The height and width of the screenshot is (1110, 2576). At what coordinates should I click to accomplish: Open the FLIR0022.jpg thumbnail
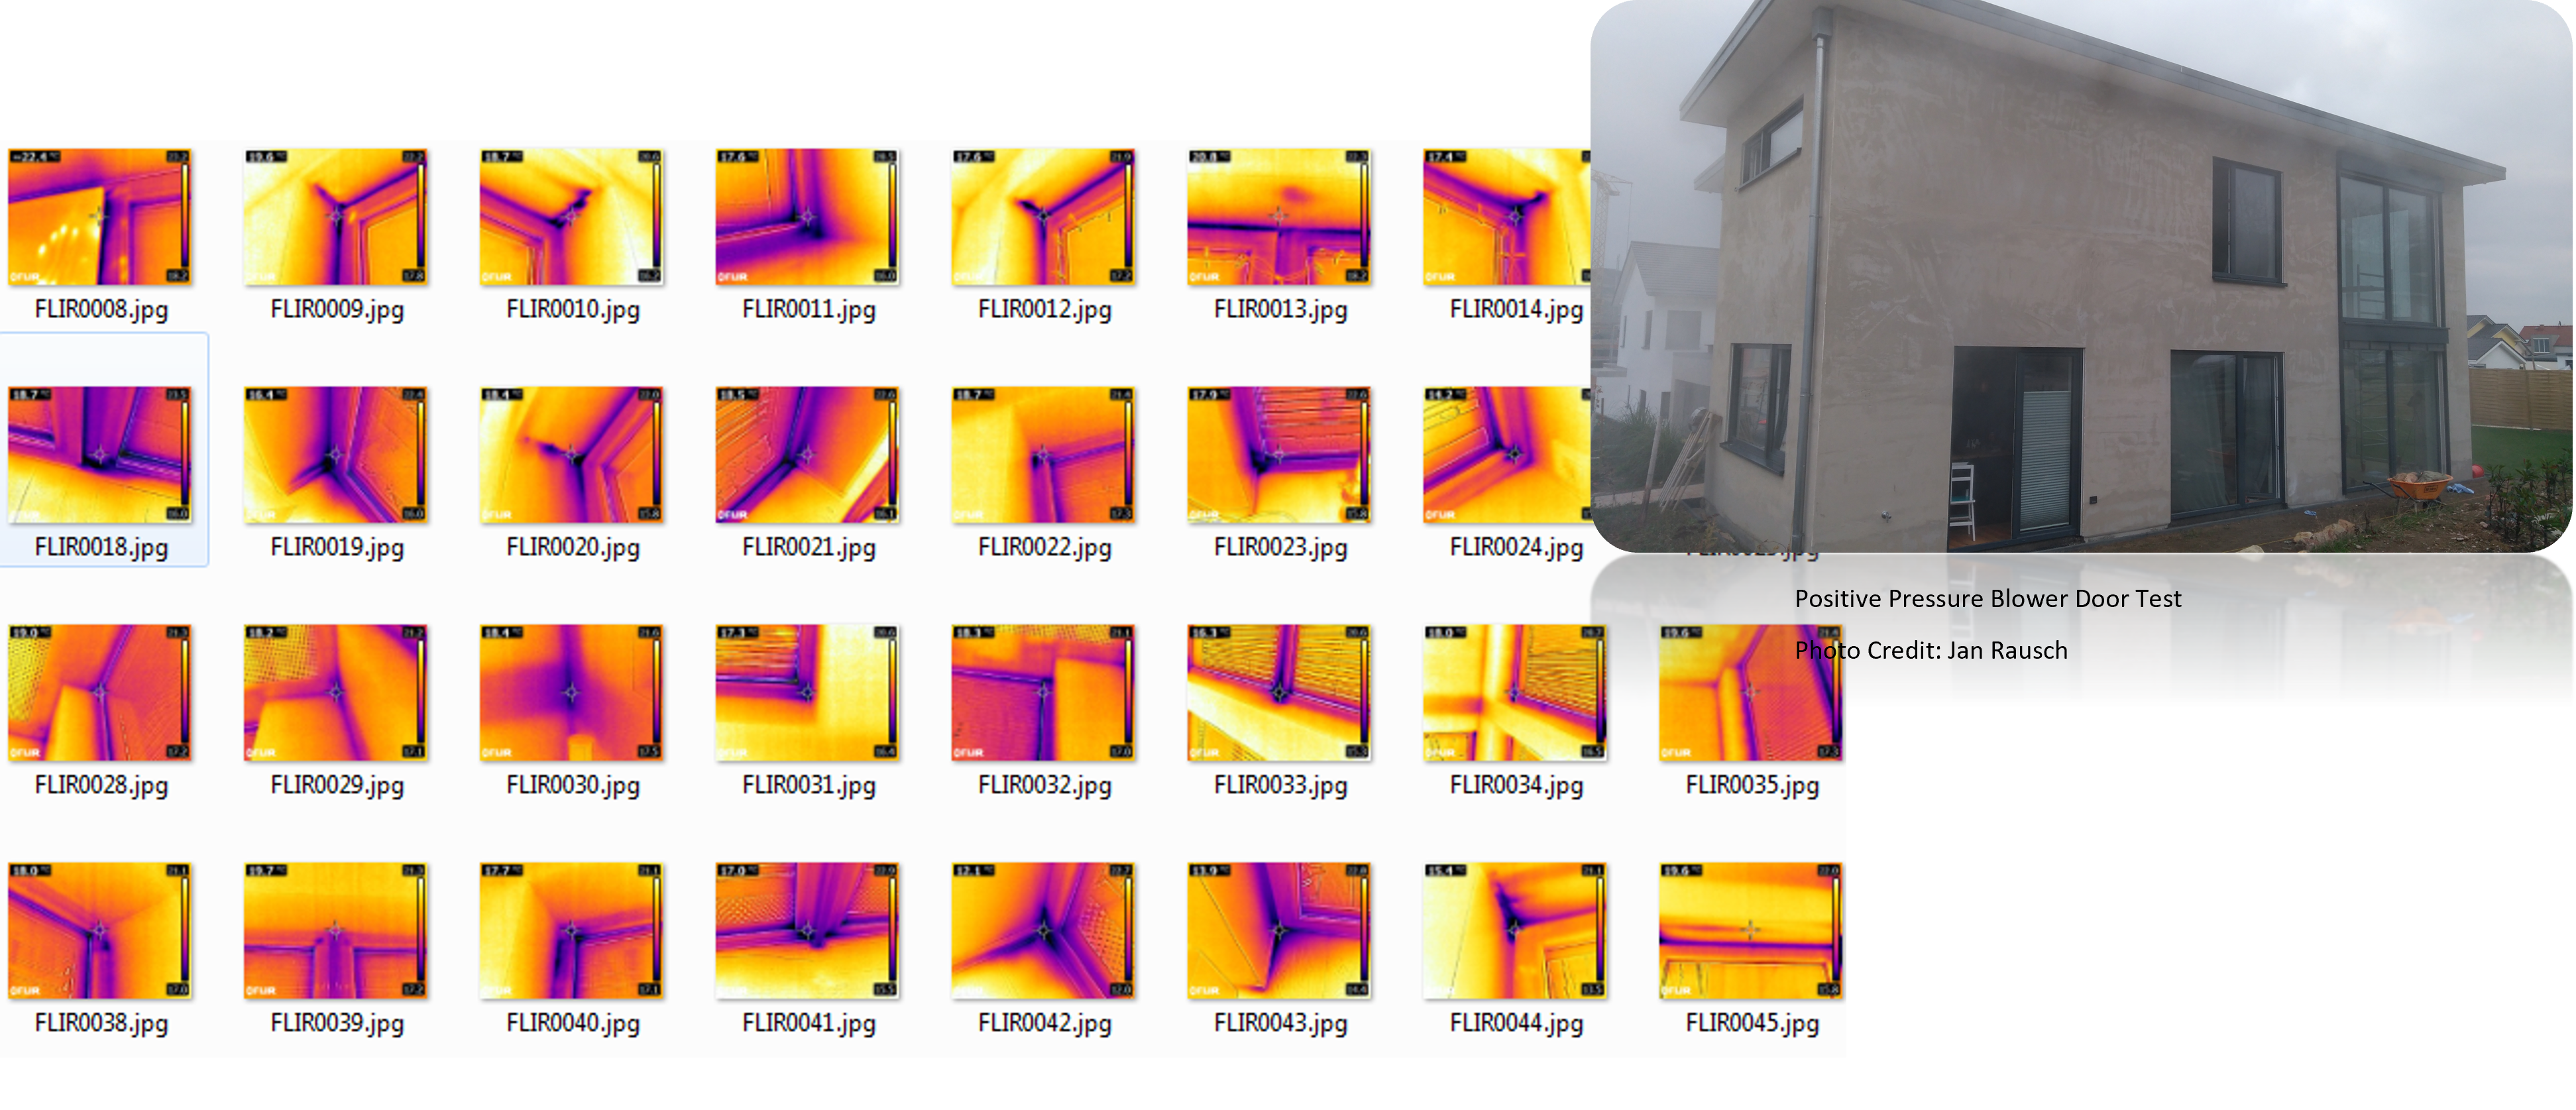pos(1044,455)
